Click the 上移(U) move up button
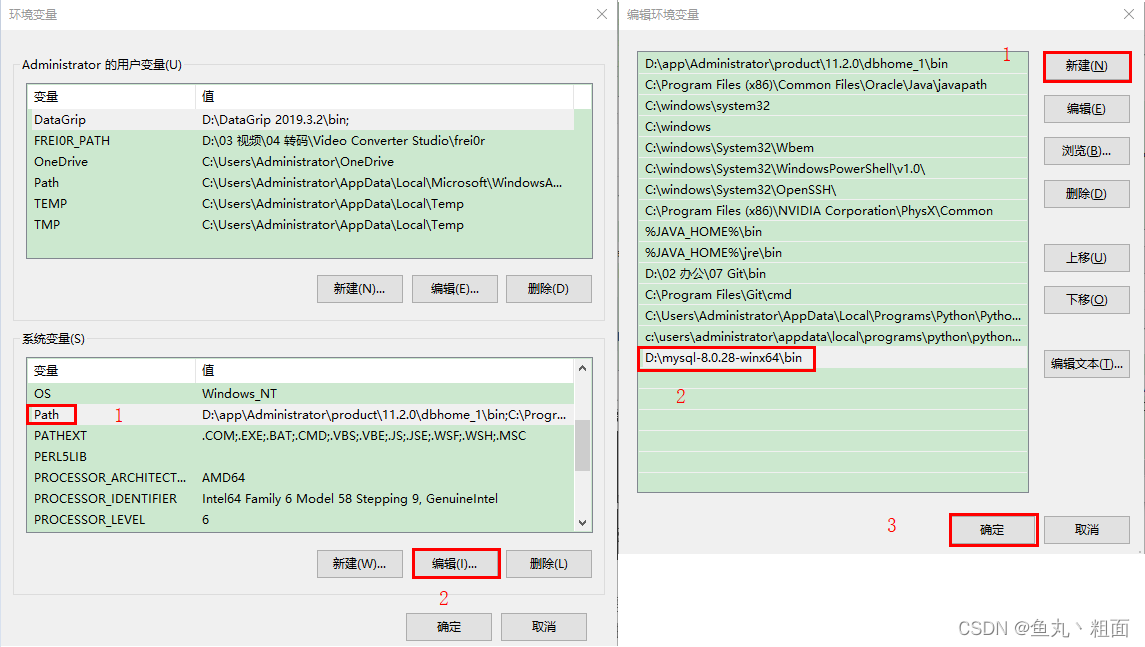 [x=1087, y=258]
